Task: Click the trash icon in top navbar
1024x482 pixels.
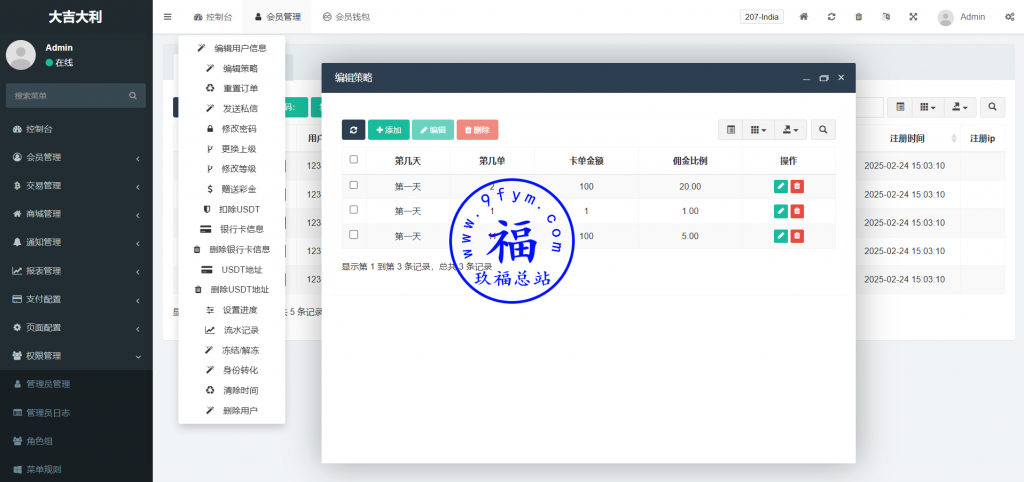Action: click(x=859, y=17)
